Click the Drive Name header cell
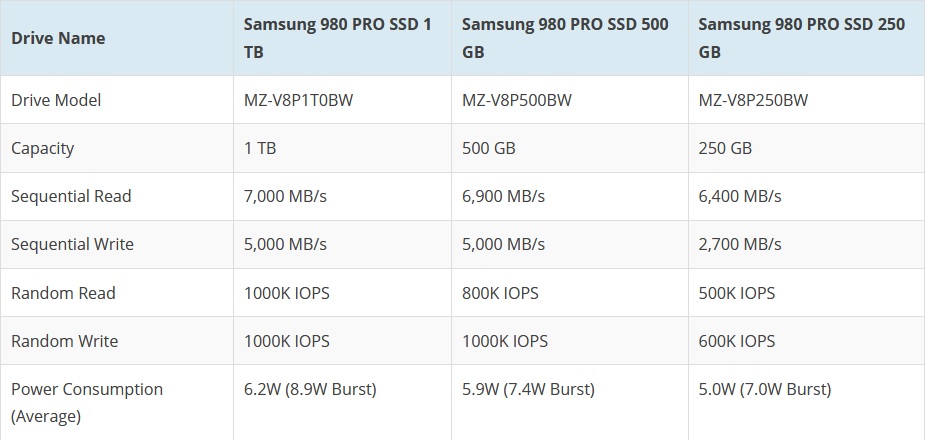The width and height of the screenshot is (926, 440). click(58, 38)
